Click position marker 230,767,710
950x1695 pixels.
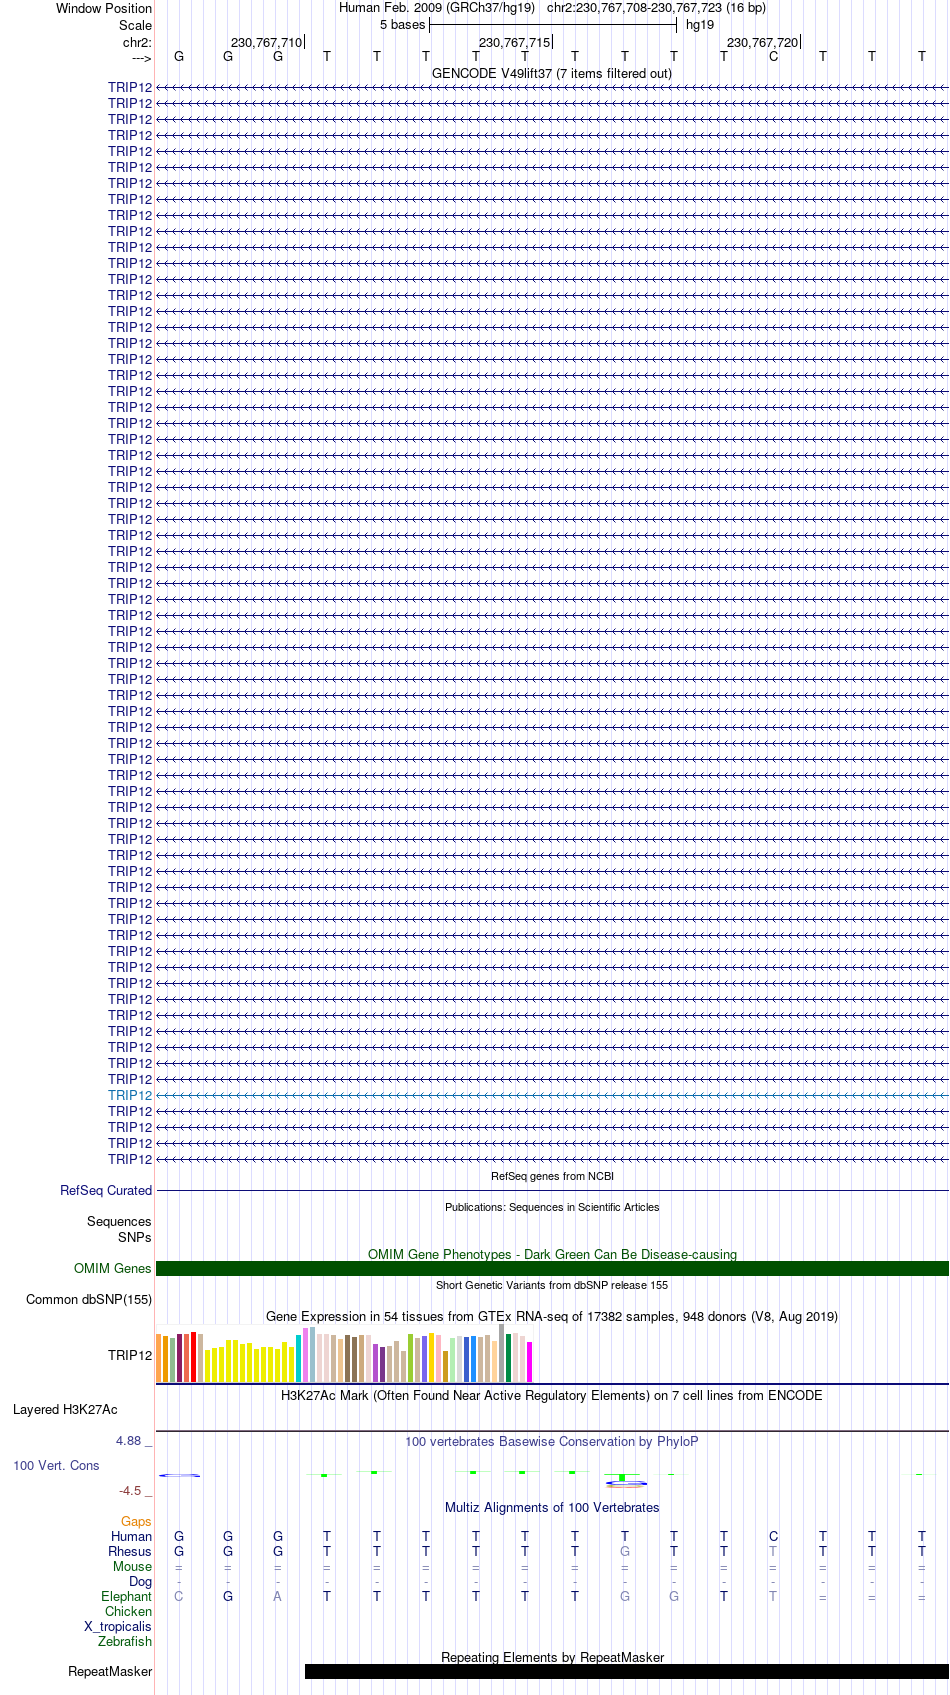266,43
